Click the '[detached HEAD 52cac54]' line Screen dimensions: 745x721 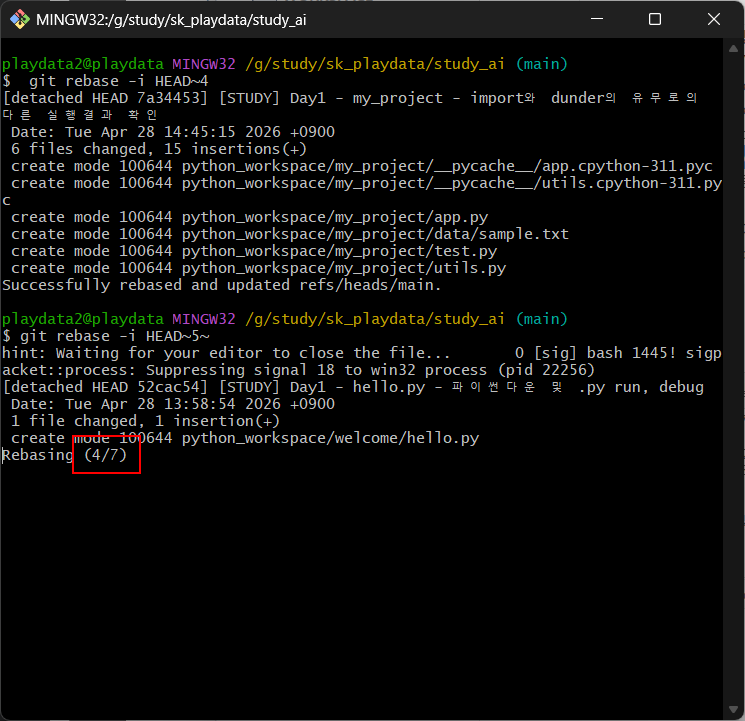pyautogui.click(x=353, y=387)
